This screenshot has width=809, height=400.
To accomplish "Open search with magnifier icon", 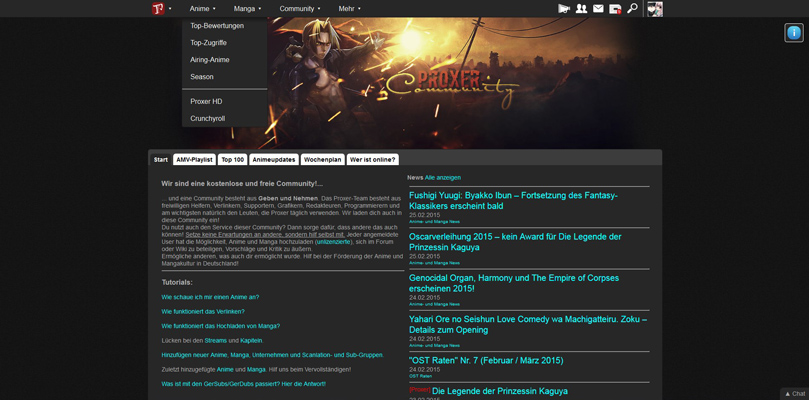I will [x=632, y=9].
